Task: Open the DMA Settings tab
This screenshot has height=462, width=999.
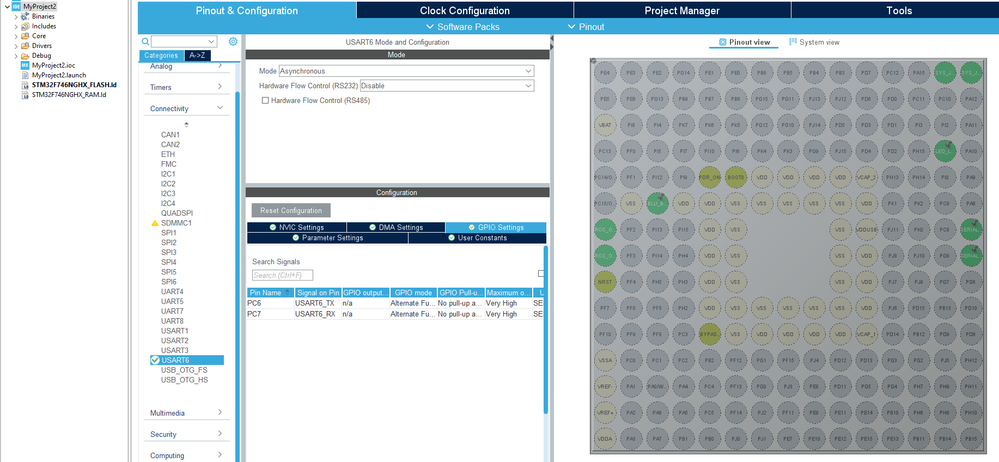Action: (x=396, y=227)
